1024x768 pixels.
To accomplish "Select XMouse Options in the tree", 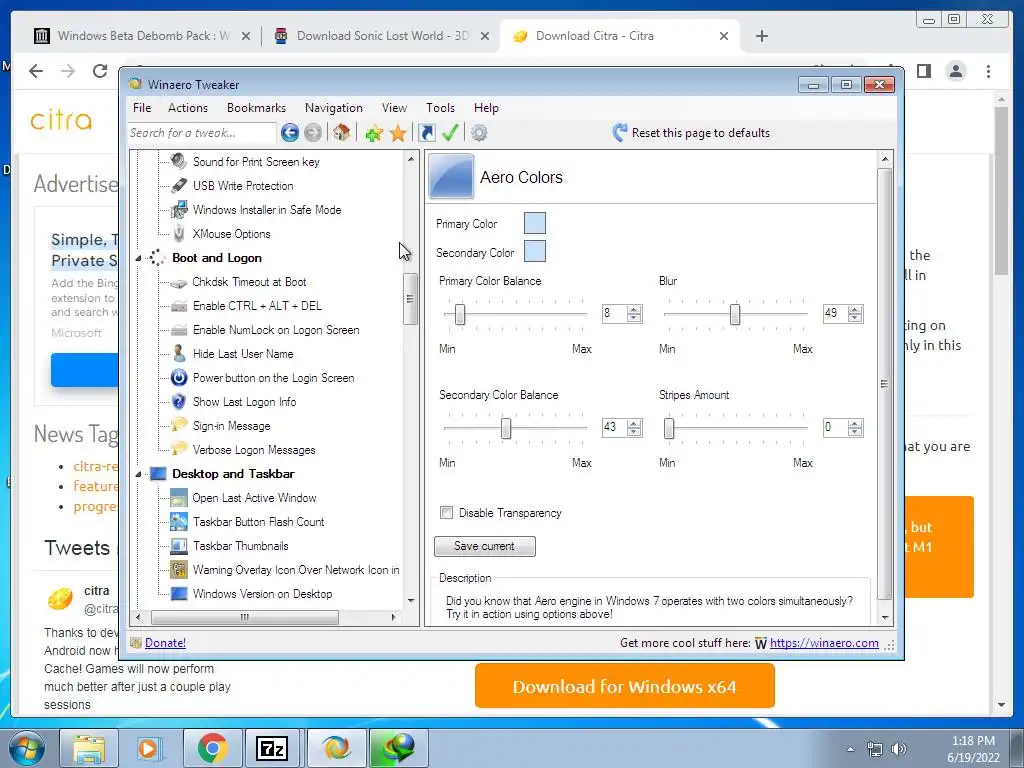I will click(x=231, y=234).
